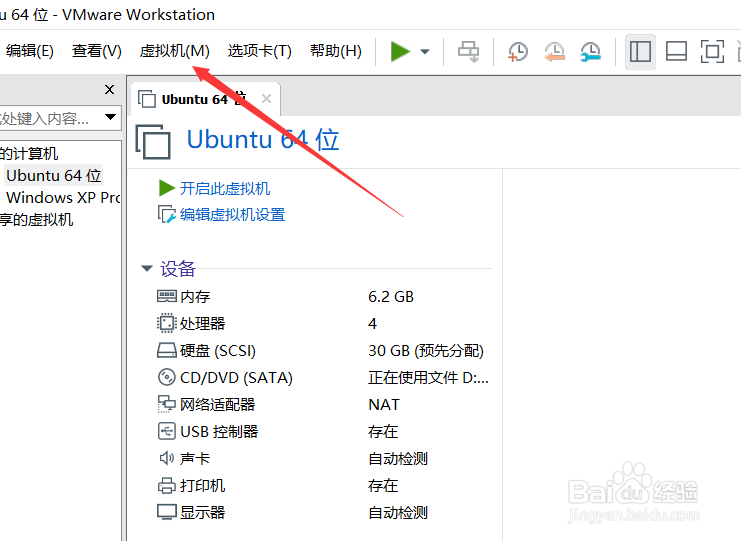Select the Ubuntu 64 位 tab
This screenshot has width=741, height=541.
(205, 99)
